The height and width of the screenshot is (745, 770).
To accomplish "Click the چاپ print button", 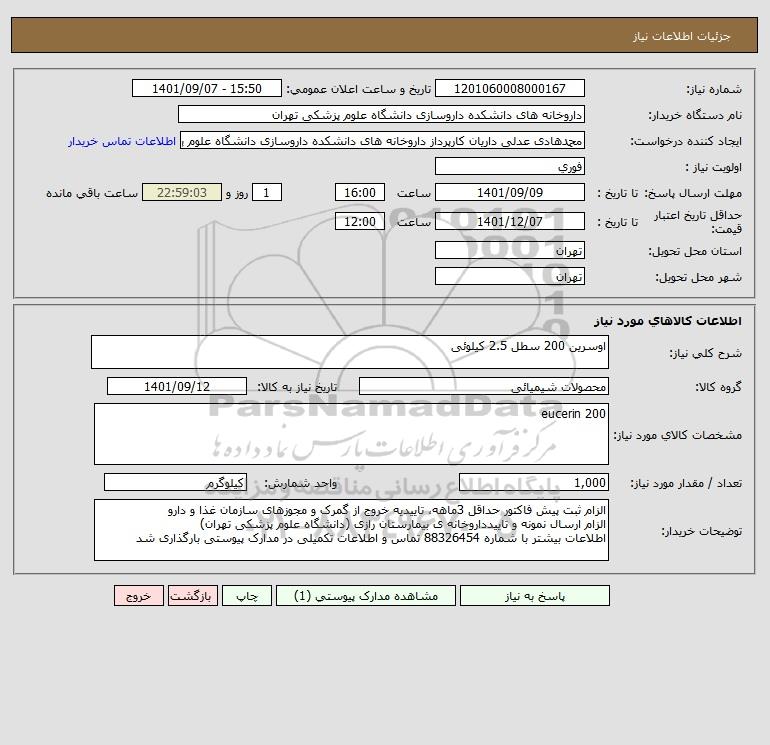I will (247, 596).
